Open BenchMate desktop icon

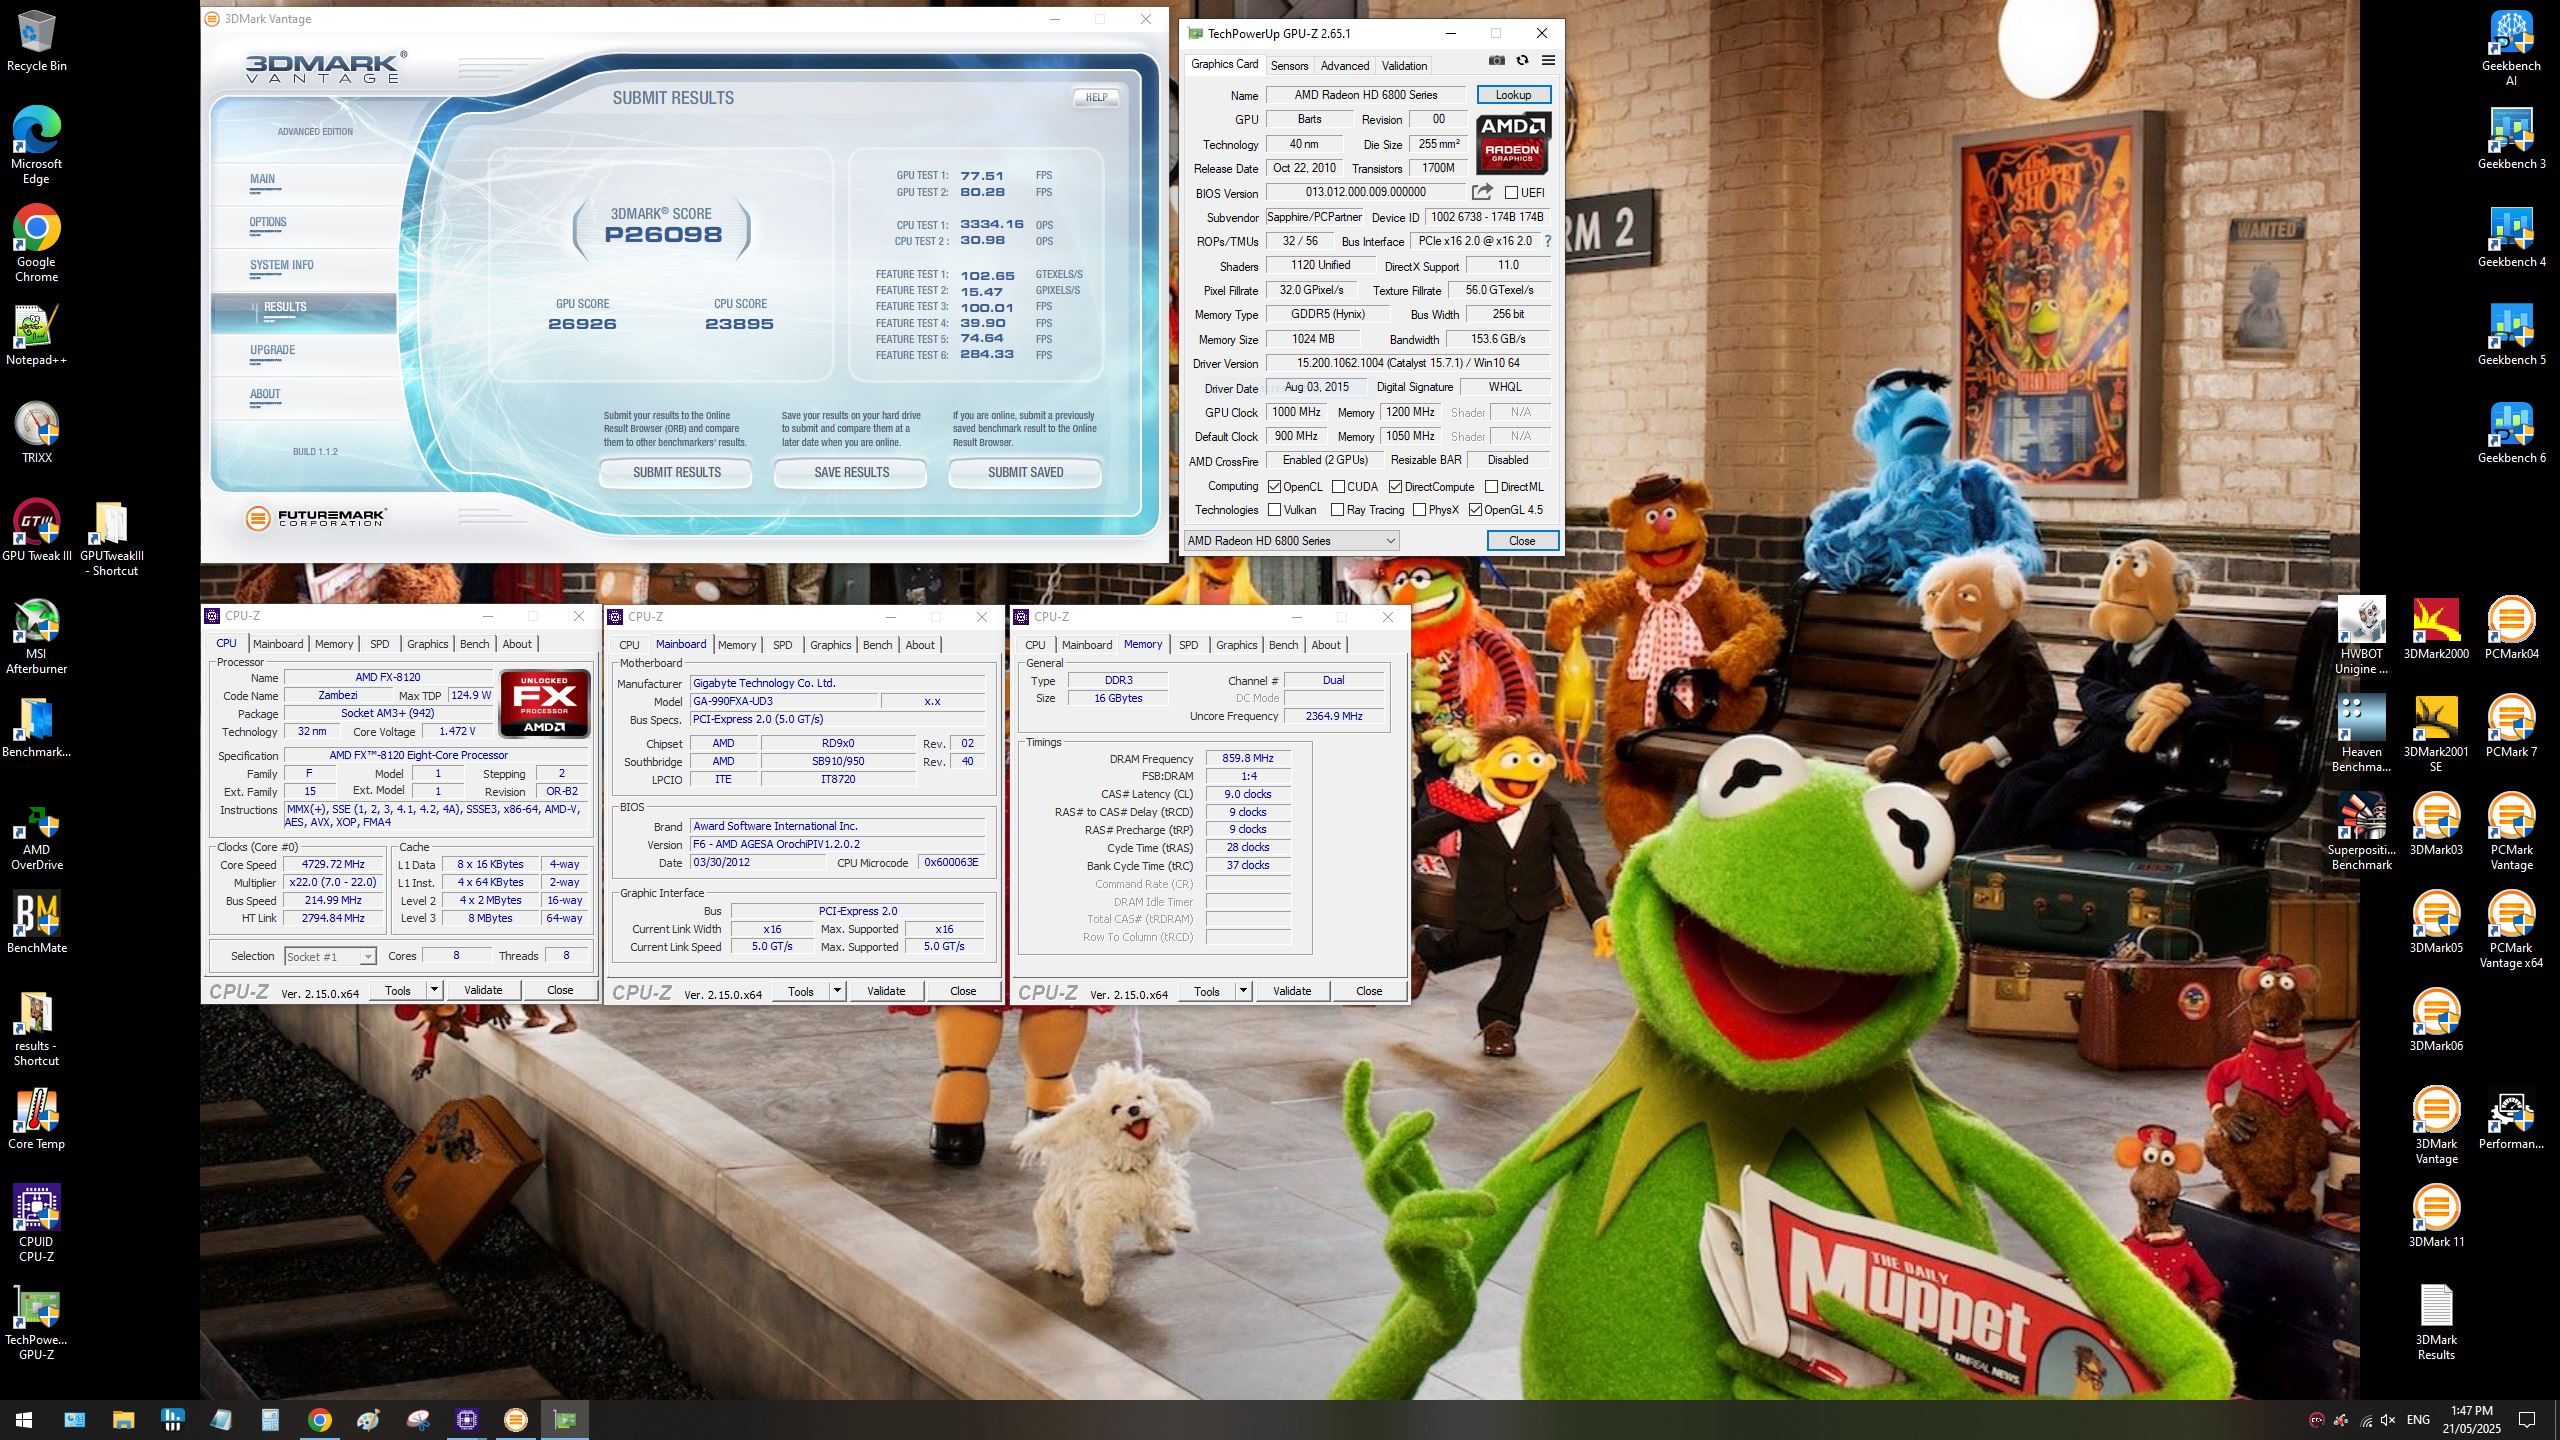pos(36,923)
